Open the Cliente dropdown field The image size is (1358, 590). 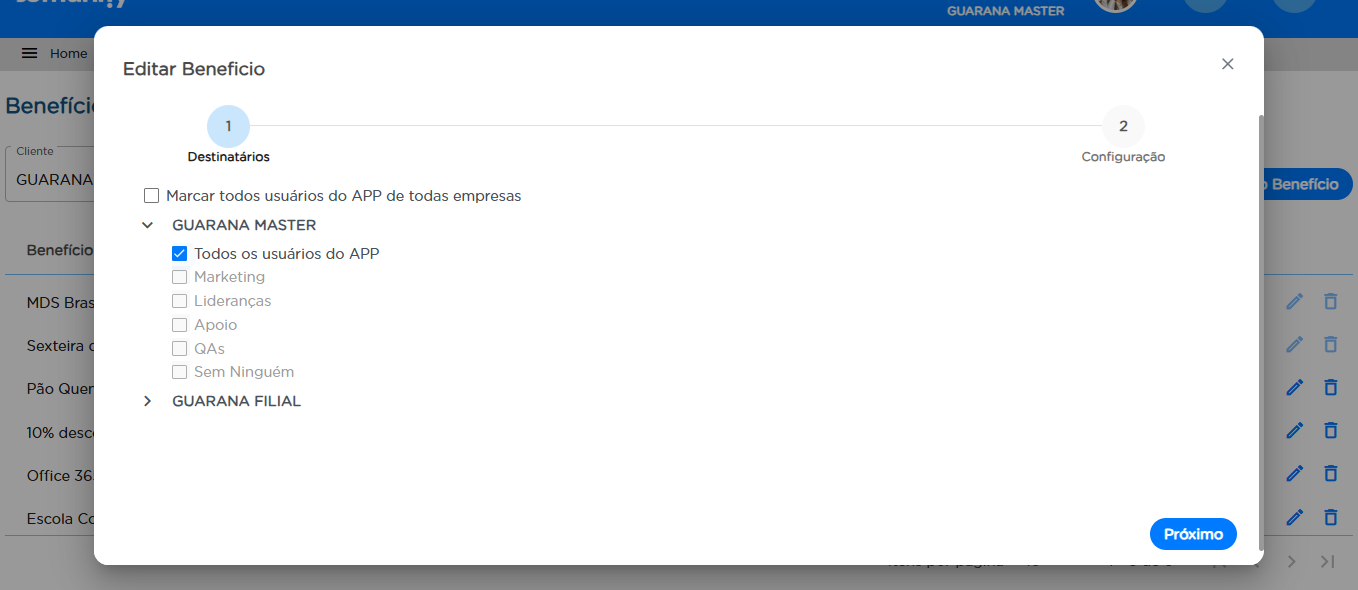coord(50,180)
